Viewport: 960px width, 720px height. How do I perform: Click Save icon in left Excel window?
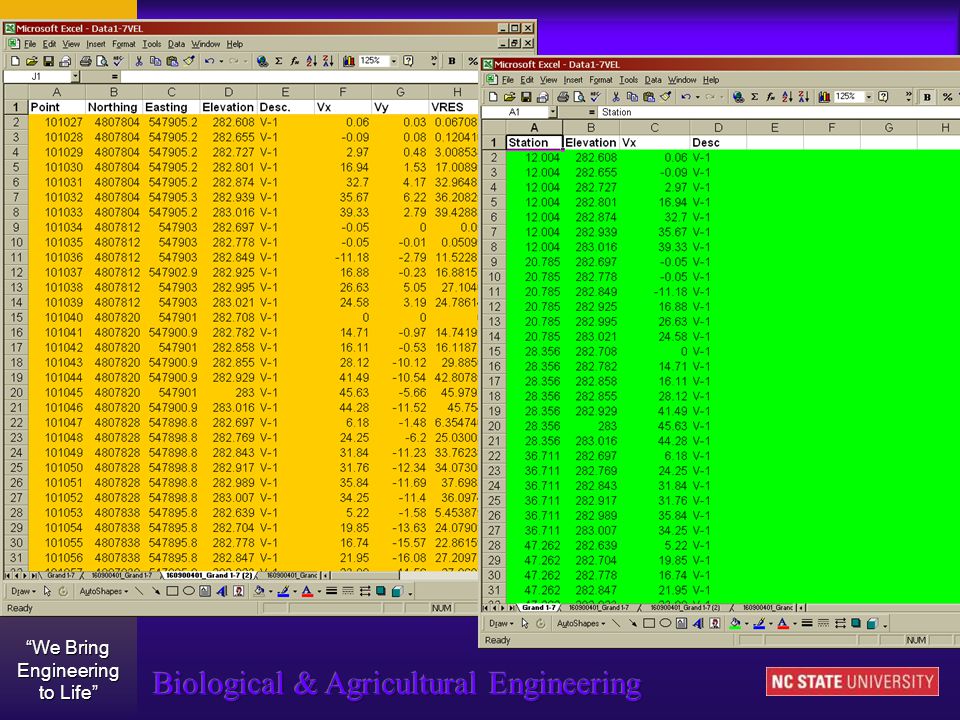coord(48,61)
